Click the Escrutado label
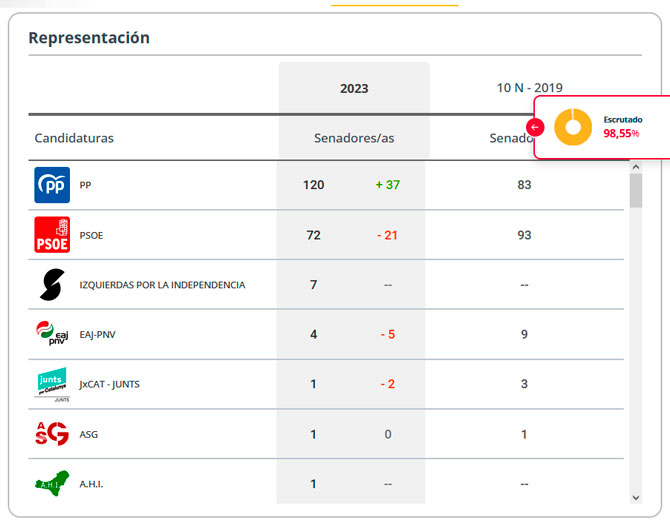This screenshot has width=670, height=527. tap(623, 120)
